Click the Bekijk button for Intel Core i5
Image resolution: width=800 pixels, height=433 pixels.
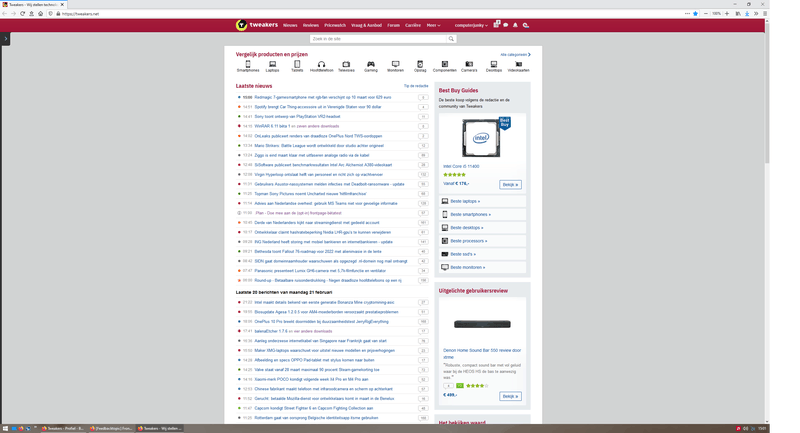(x=510, y=185)
